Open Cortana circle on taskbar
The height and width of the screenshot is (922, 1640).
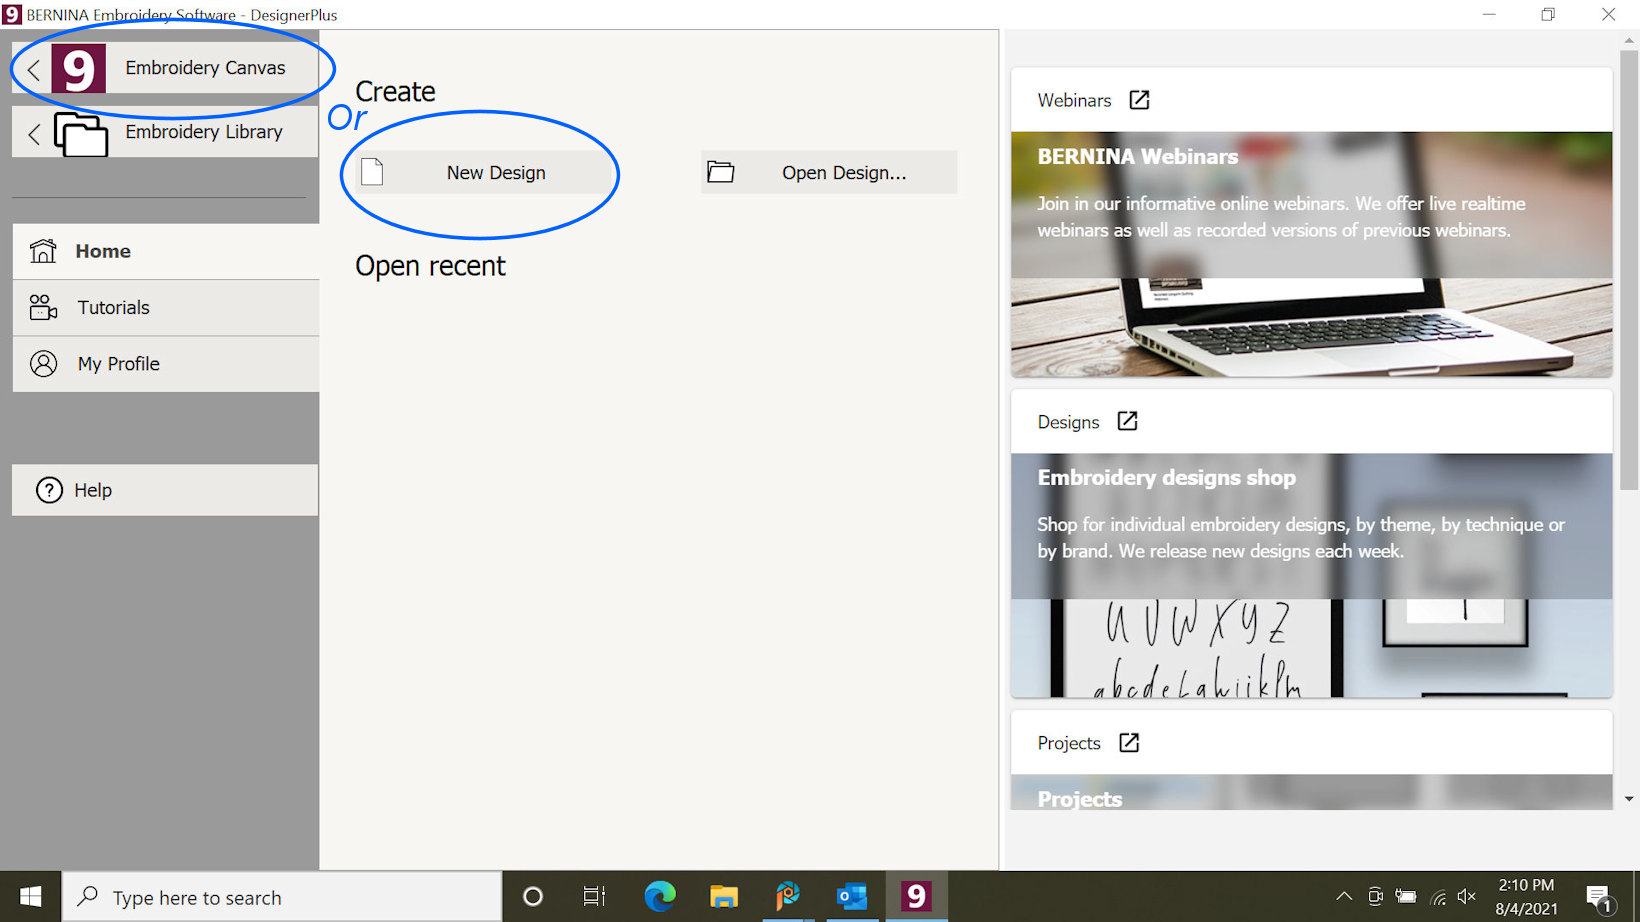[533, 897]
